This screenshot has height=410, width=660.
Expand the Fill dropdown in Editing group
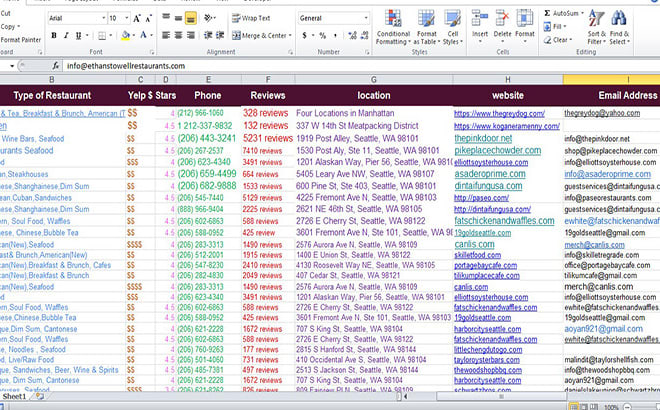point(564,27)
